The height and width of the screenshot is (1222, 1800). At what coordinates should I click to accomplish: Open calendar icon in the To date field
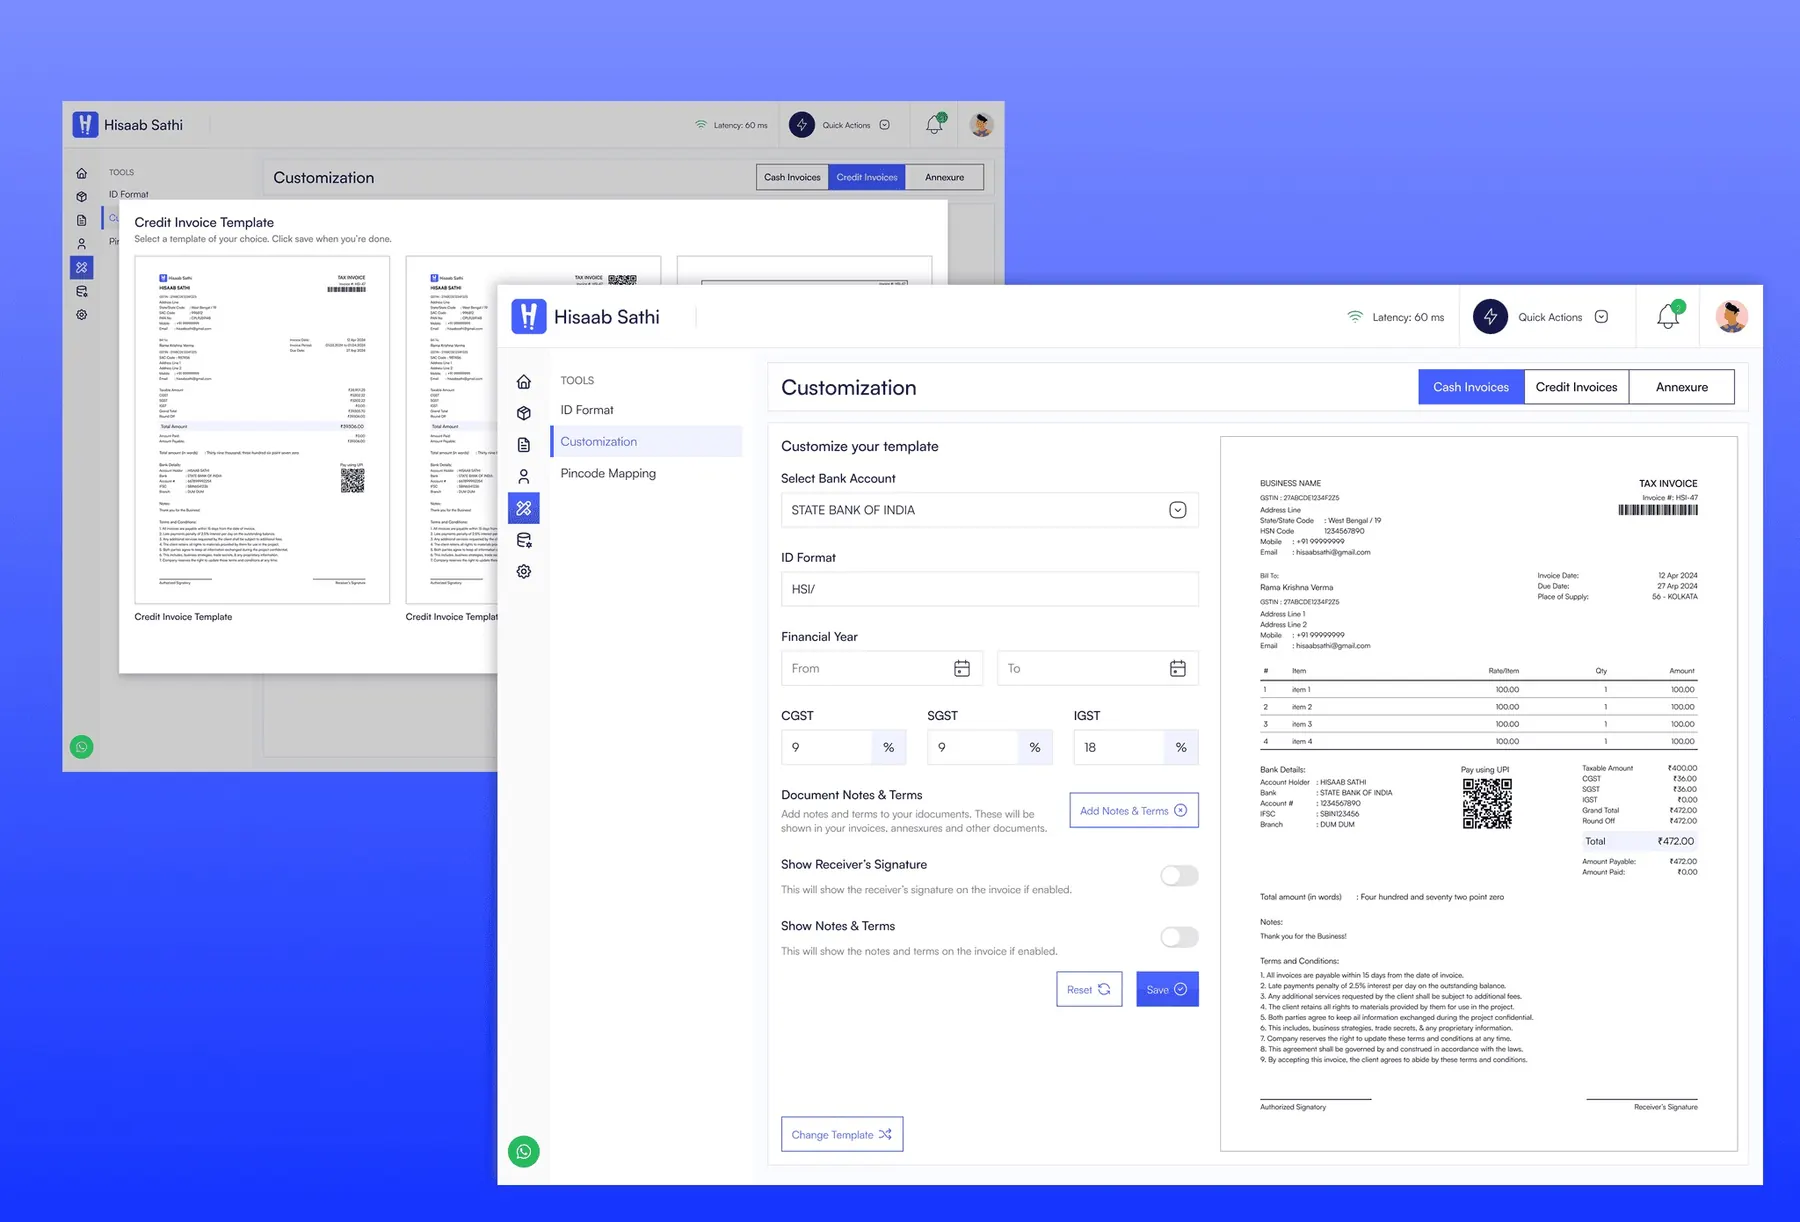[x=1178, y=668]
